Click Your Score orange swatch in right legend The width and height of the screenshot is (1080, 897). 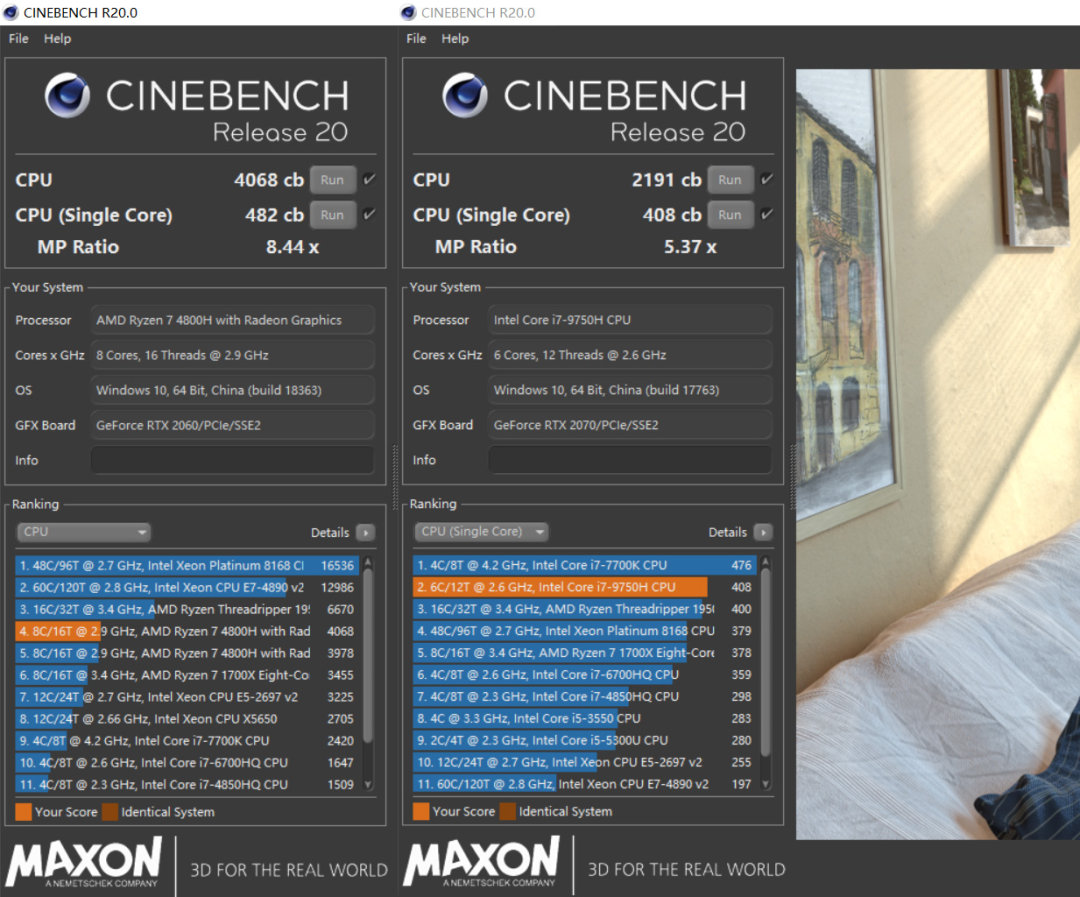click(421, 811)
